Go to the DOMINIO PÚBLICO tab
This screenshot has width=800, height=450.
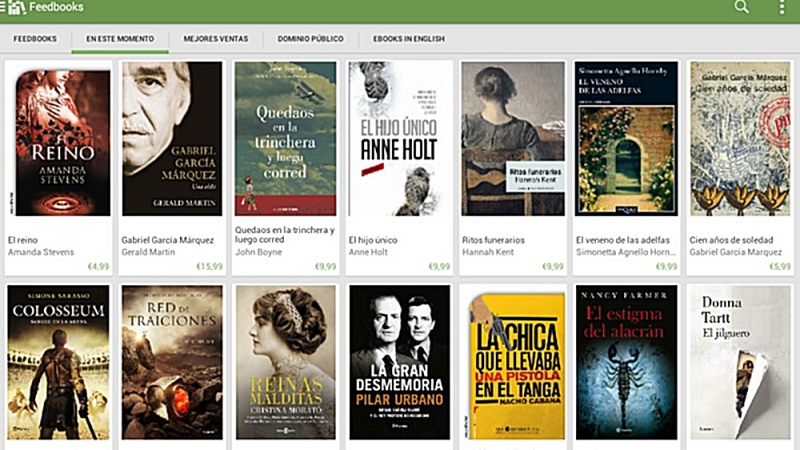(311, 39)
